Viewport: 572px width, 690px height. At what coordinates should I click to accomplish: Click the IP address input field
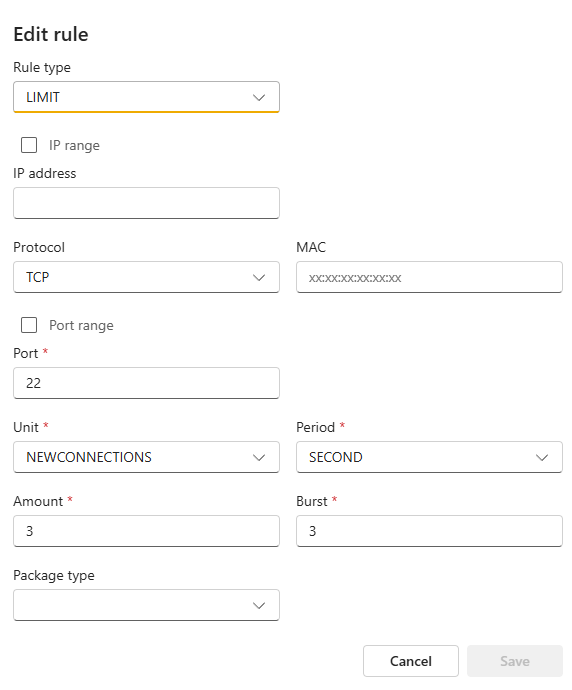tap(146, 203)
